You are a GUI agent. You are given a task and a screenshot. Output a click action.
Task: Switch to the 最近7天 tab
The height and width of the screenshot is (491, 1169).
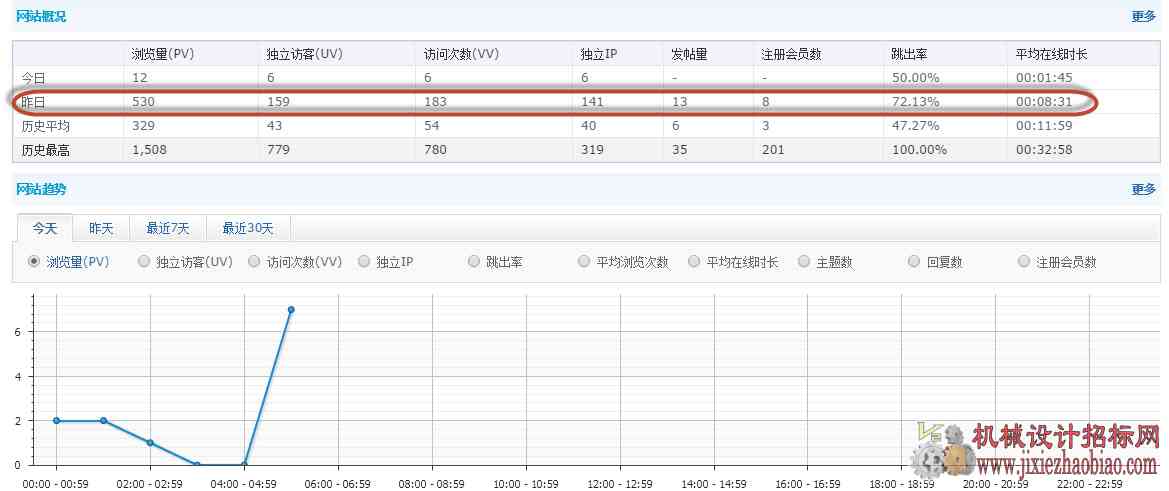[x=167, y=228]
